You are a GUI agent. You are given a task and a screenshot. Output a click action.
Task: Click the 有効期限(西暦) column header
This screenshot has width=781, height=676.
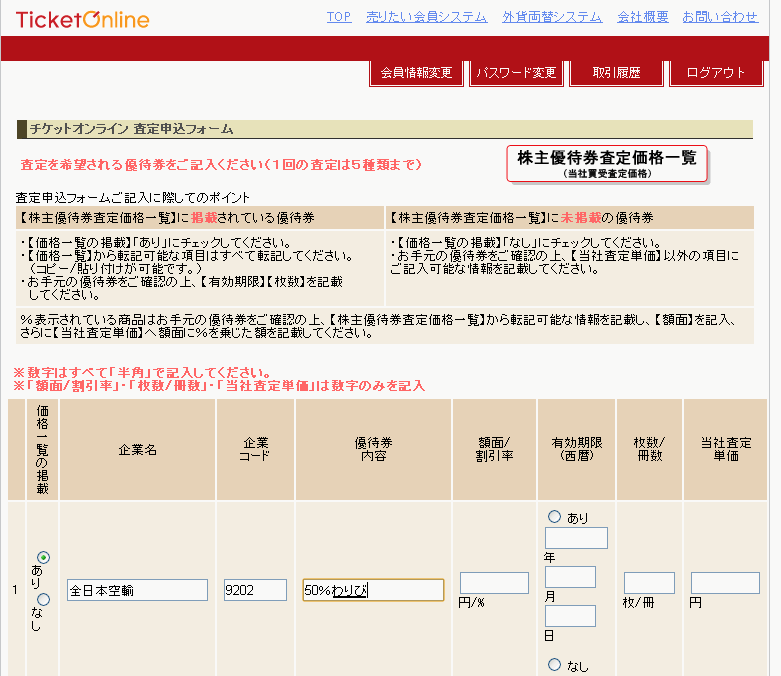point(577,449)
